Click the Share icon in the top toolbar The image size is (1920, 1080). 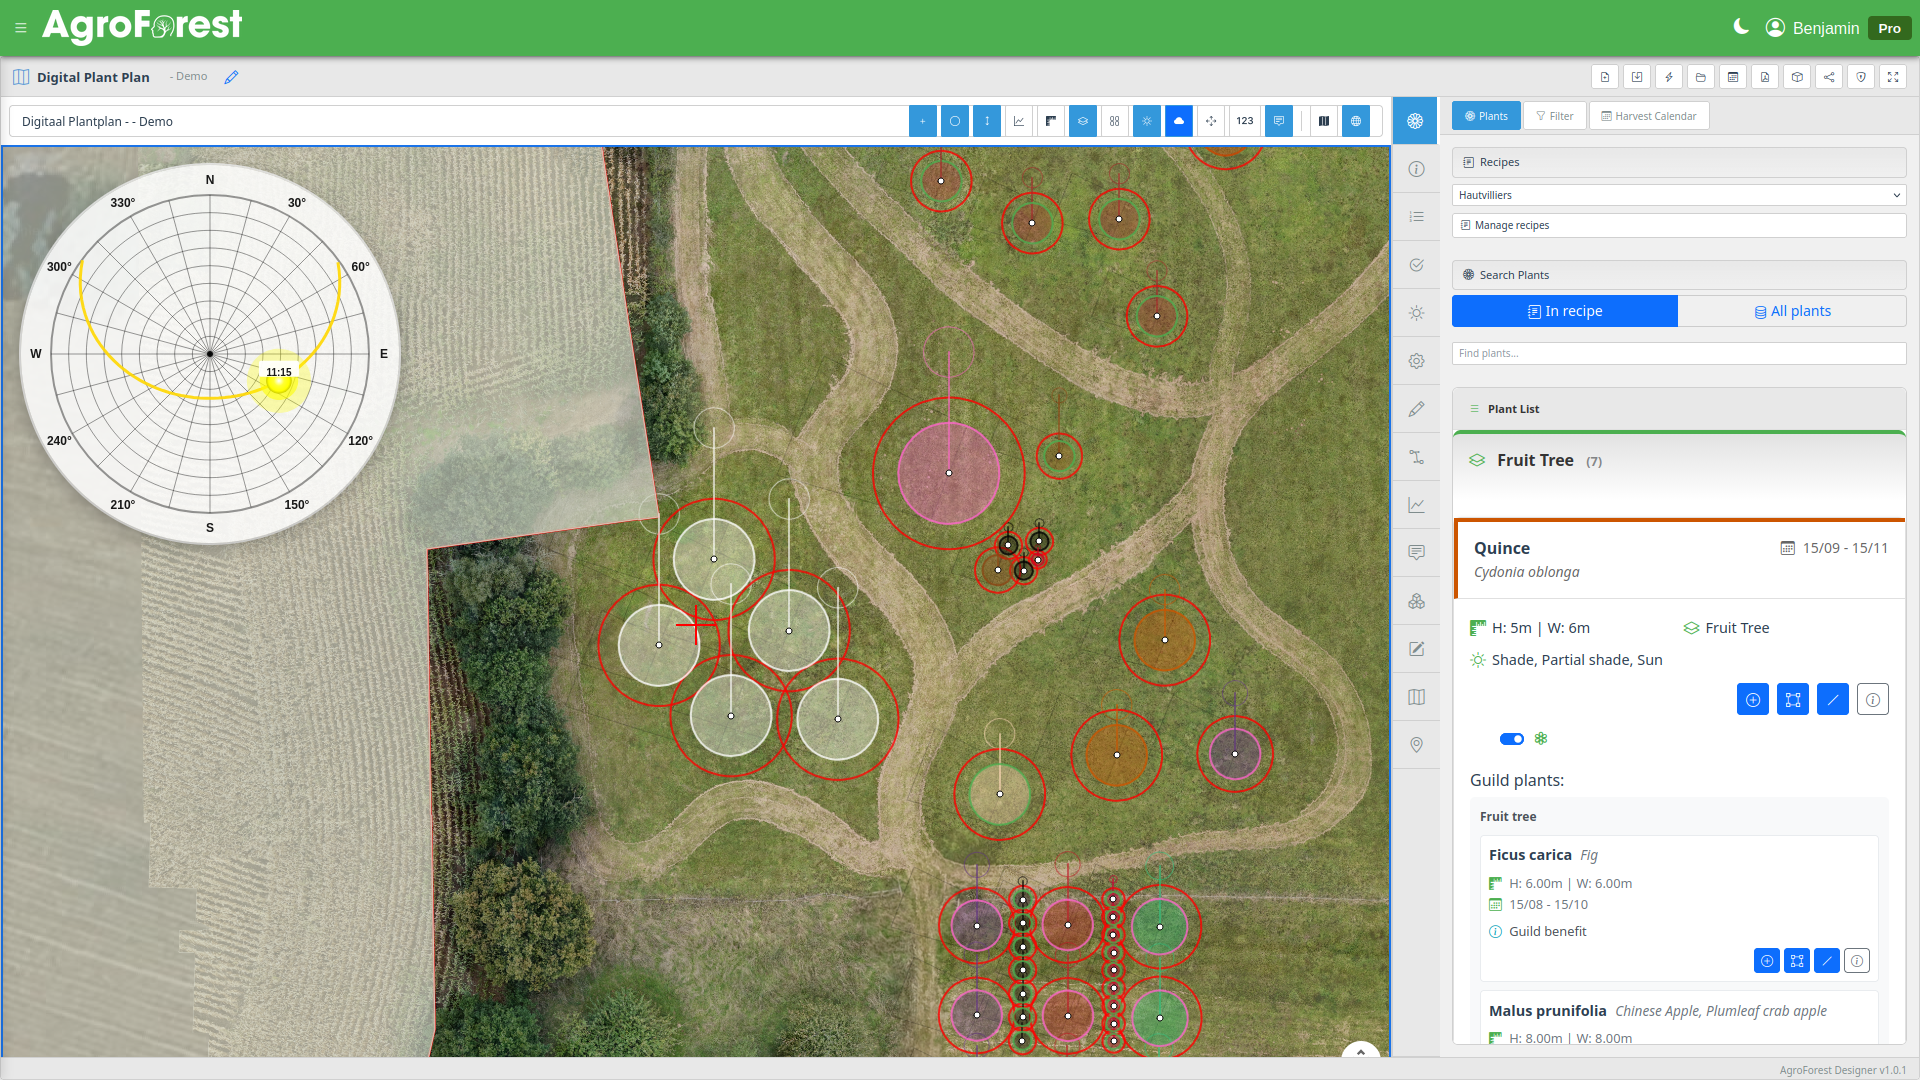tap(1829, 76)
